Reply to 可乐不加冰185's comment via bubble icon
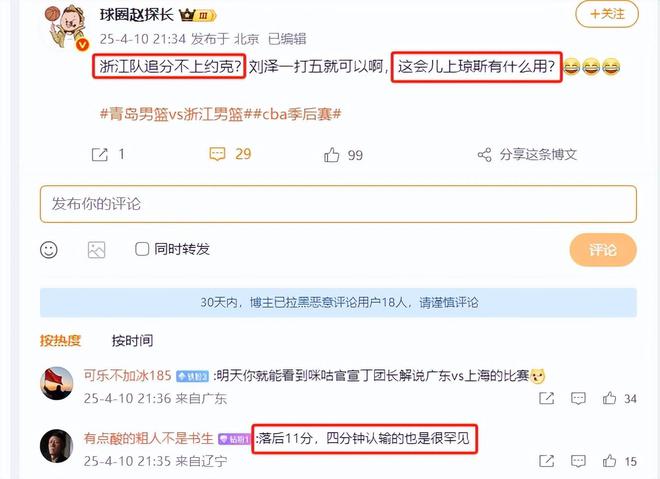 578,398
